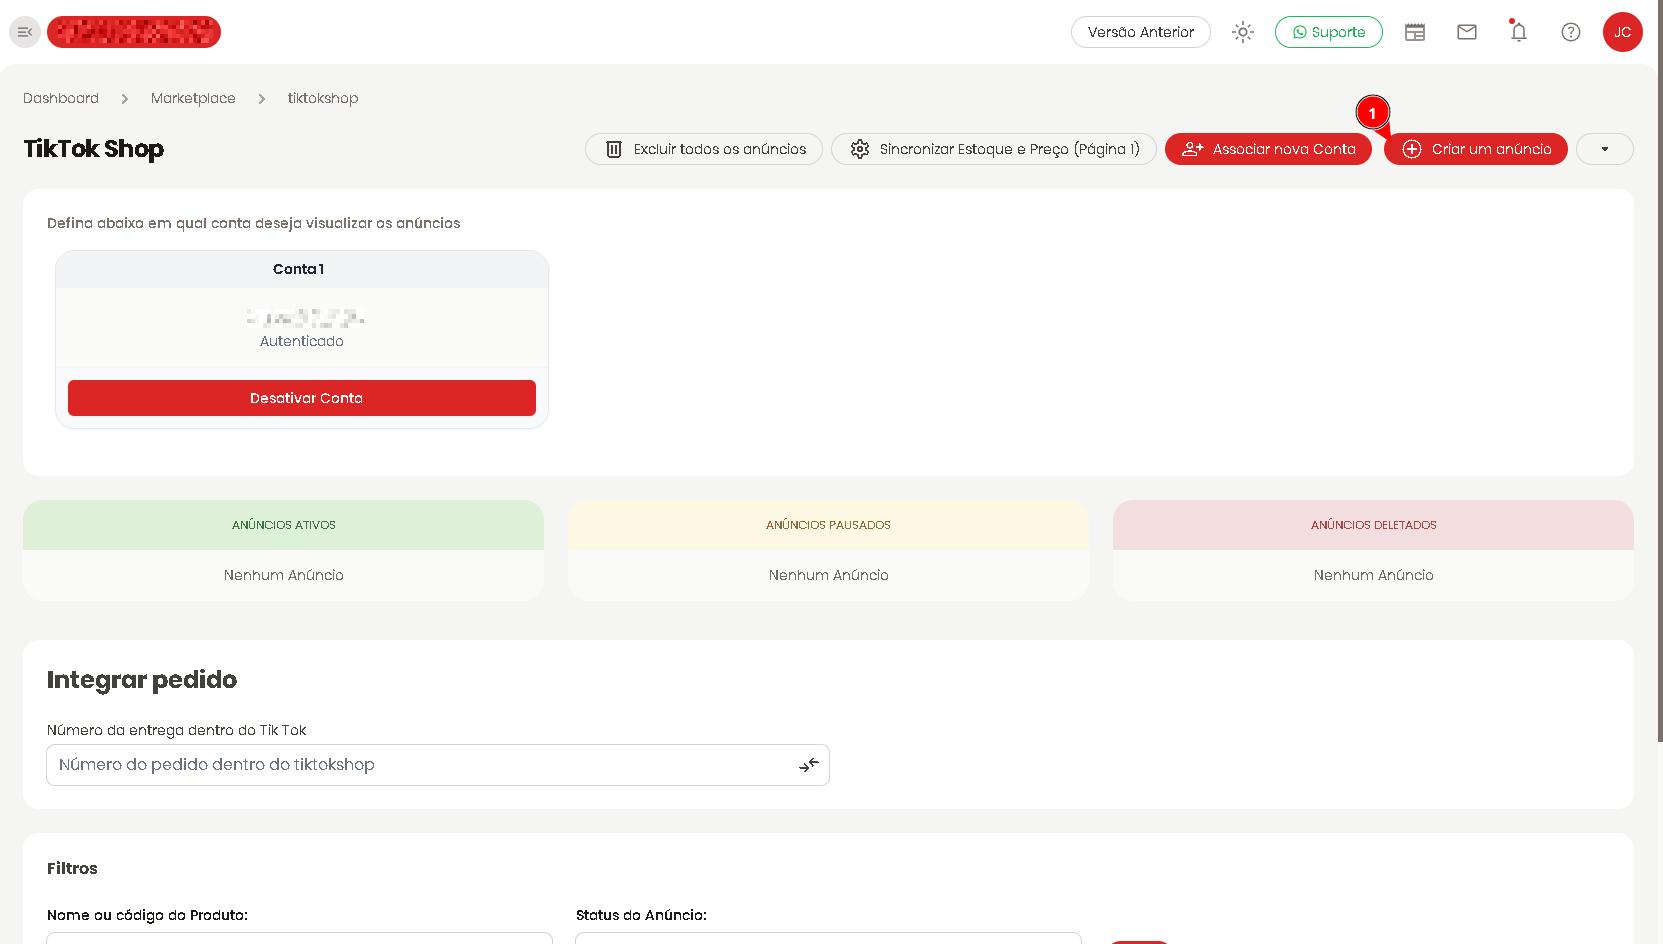Click Sincronizar Estoque e Preço (Página 1)
Image resolution: width=1663 pixels, height=944 pixels.
pos(994,149)
